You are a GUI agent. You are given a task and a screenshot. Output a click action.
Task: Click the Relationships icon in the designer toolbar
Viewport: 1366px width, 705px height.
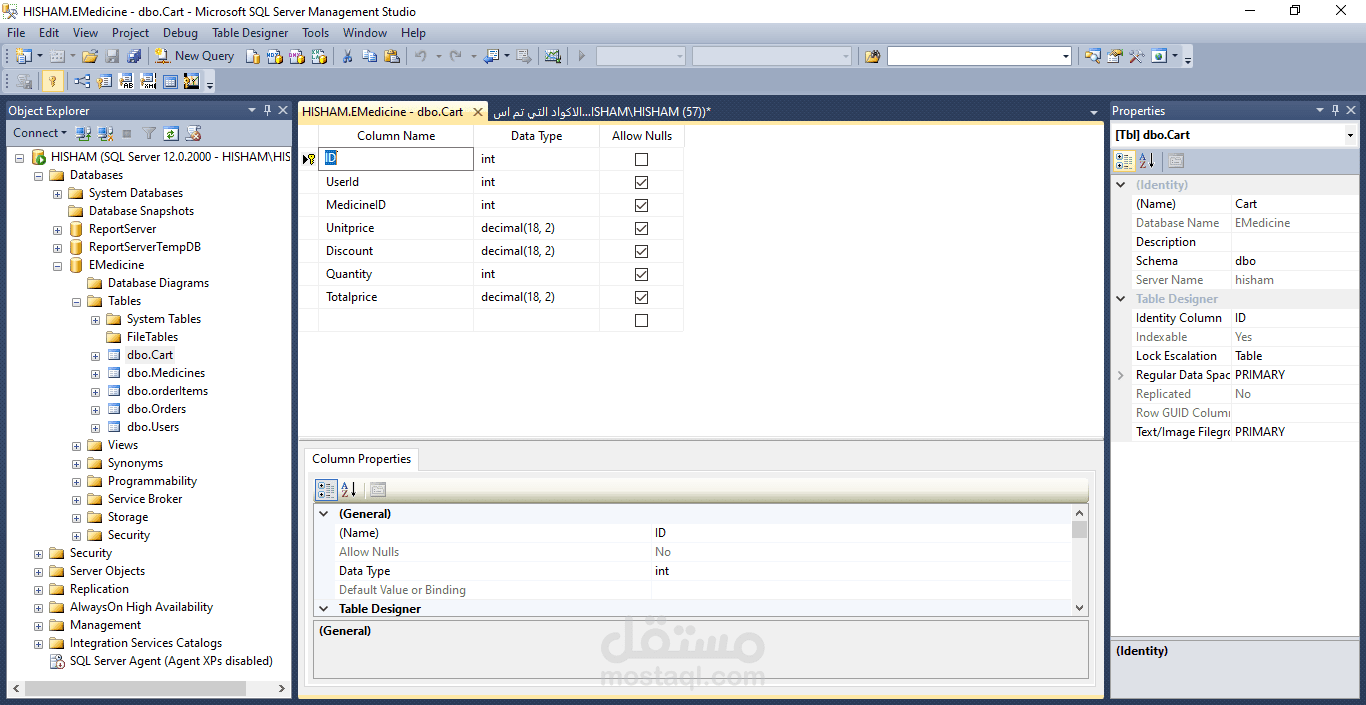pyautogui.click(x=82, y=81)
